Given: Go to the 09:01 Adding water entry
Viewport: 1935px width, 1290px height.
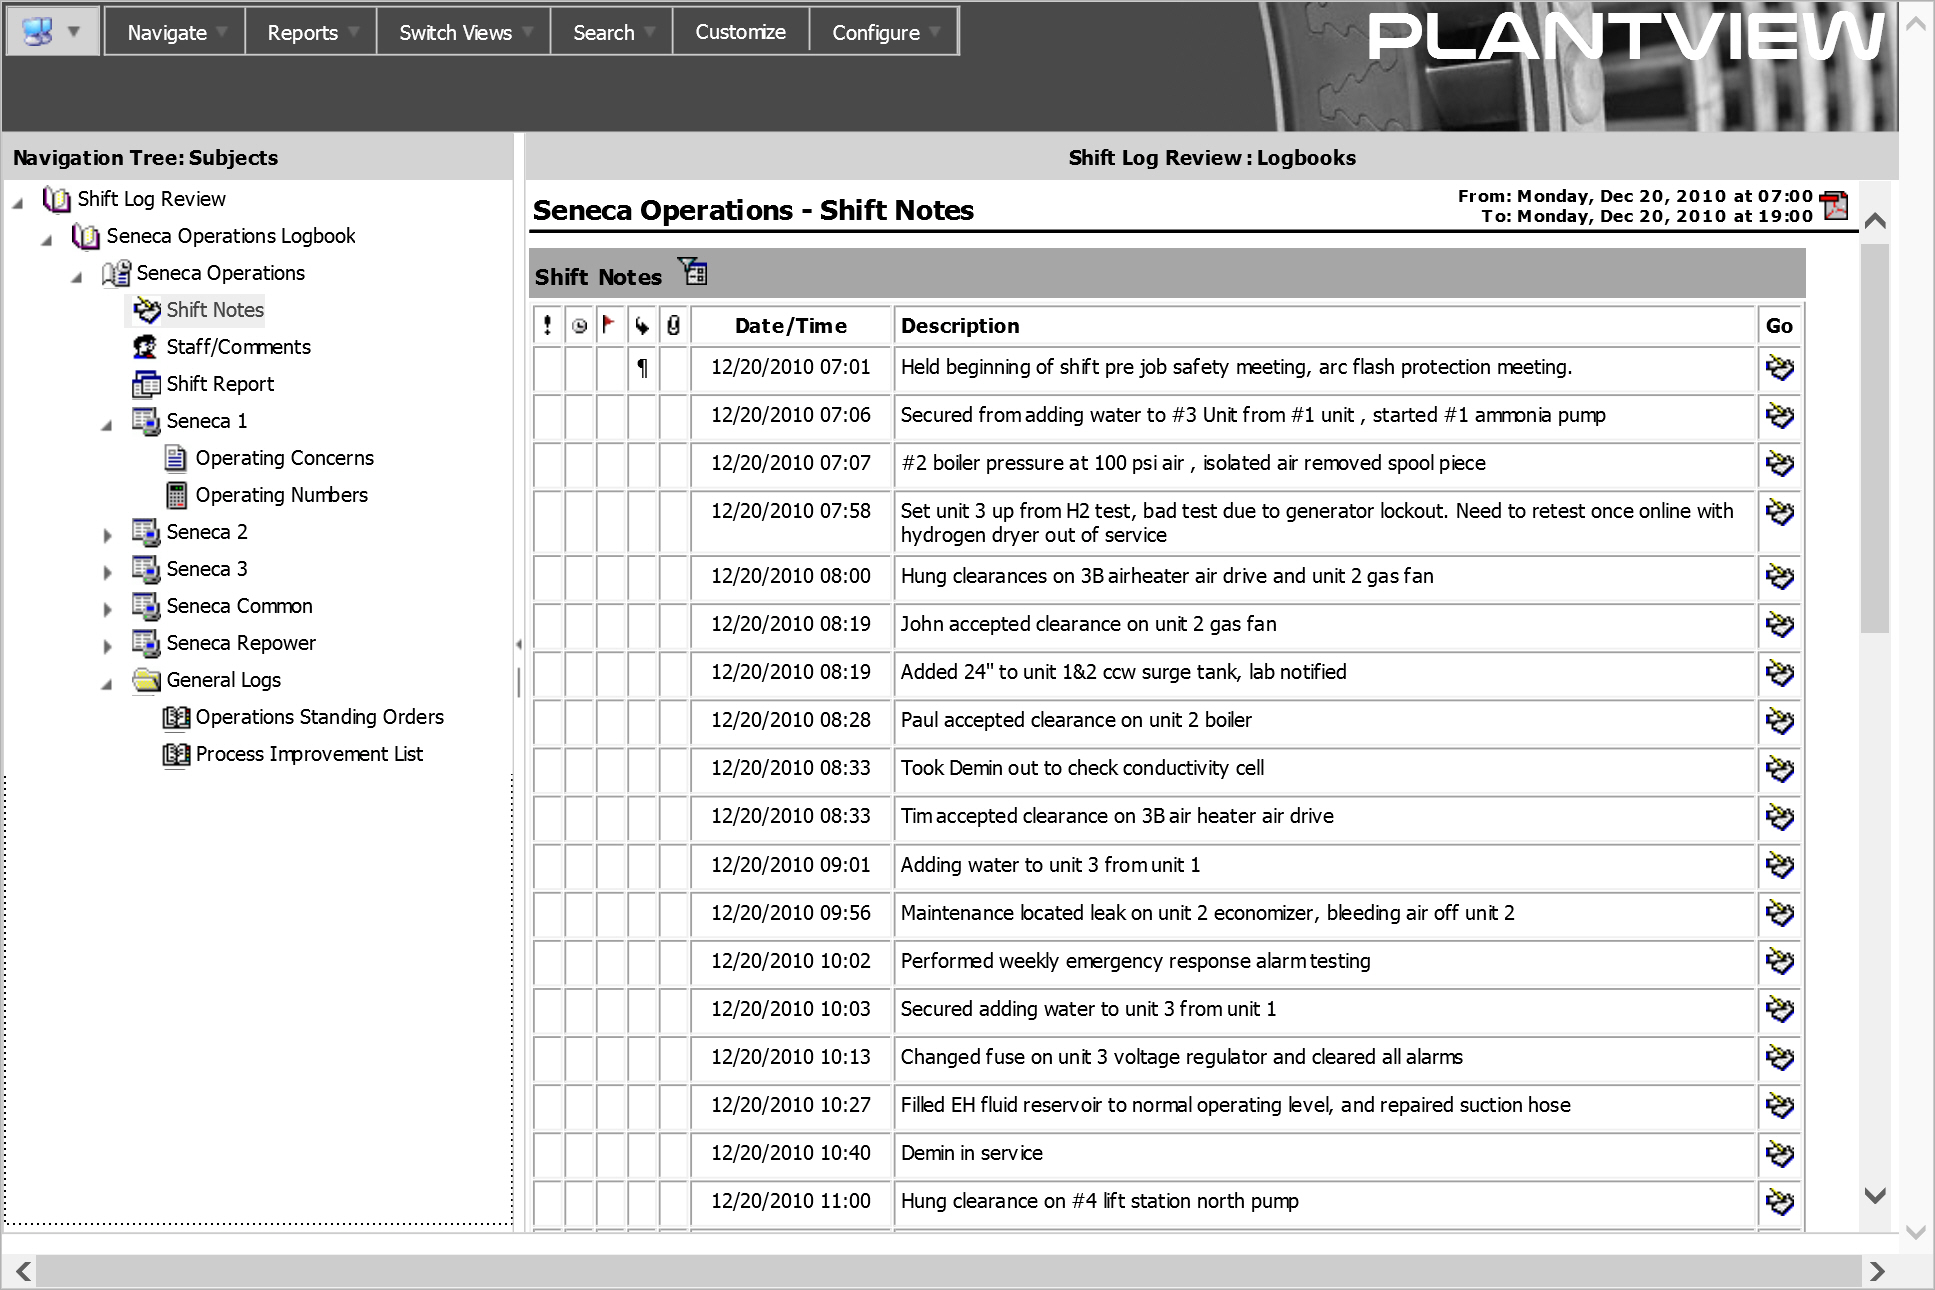Looking at the screenshot, I should [1780, 865].
